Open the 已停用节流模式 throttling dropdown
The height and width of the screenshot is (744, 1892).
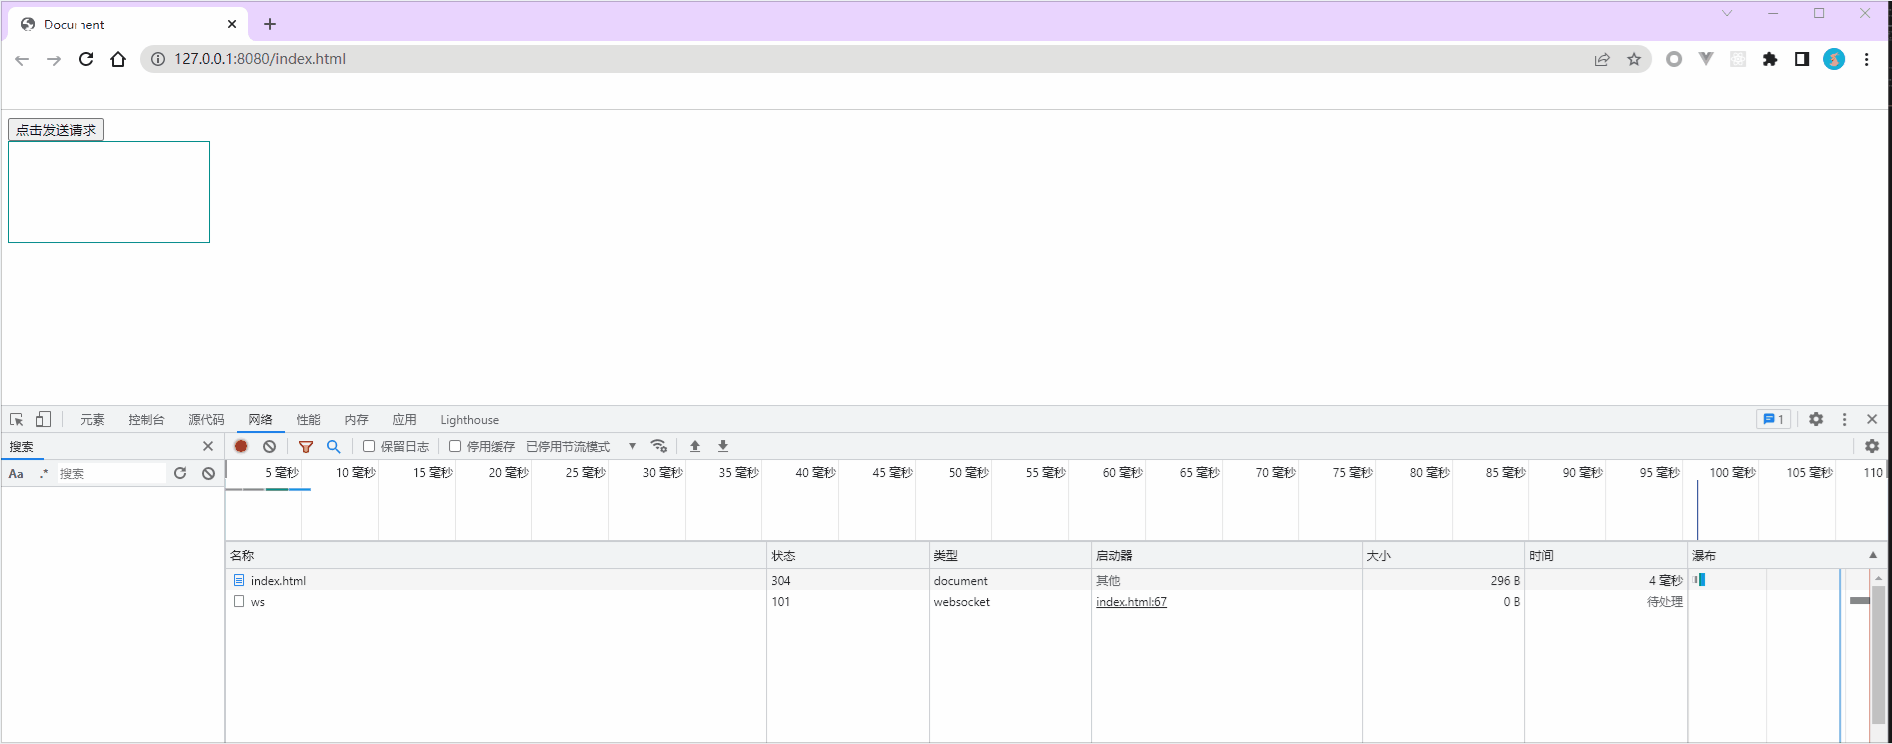581,446
